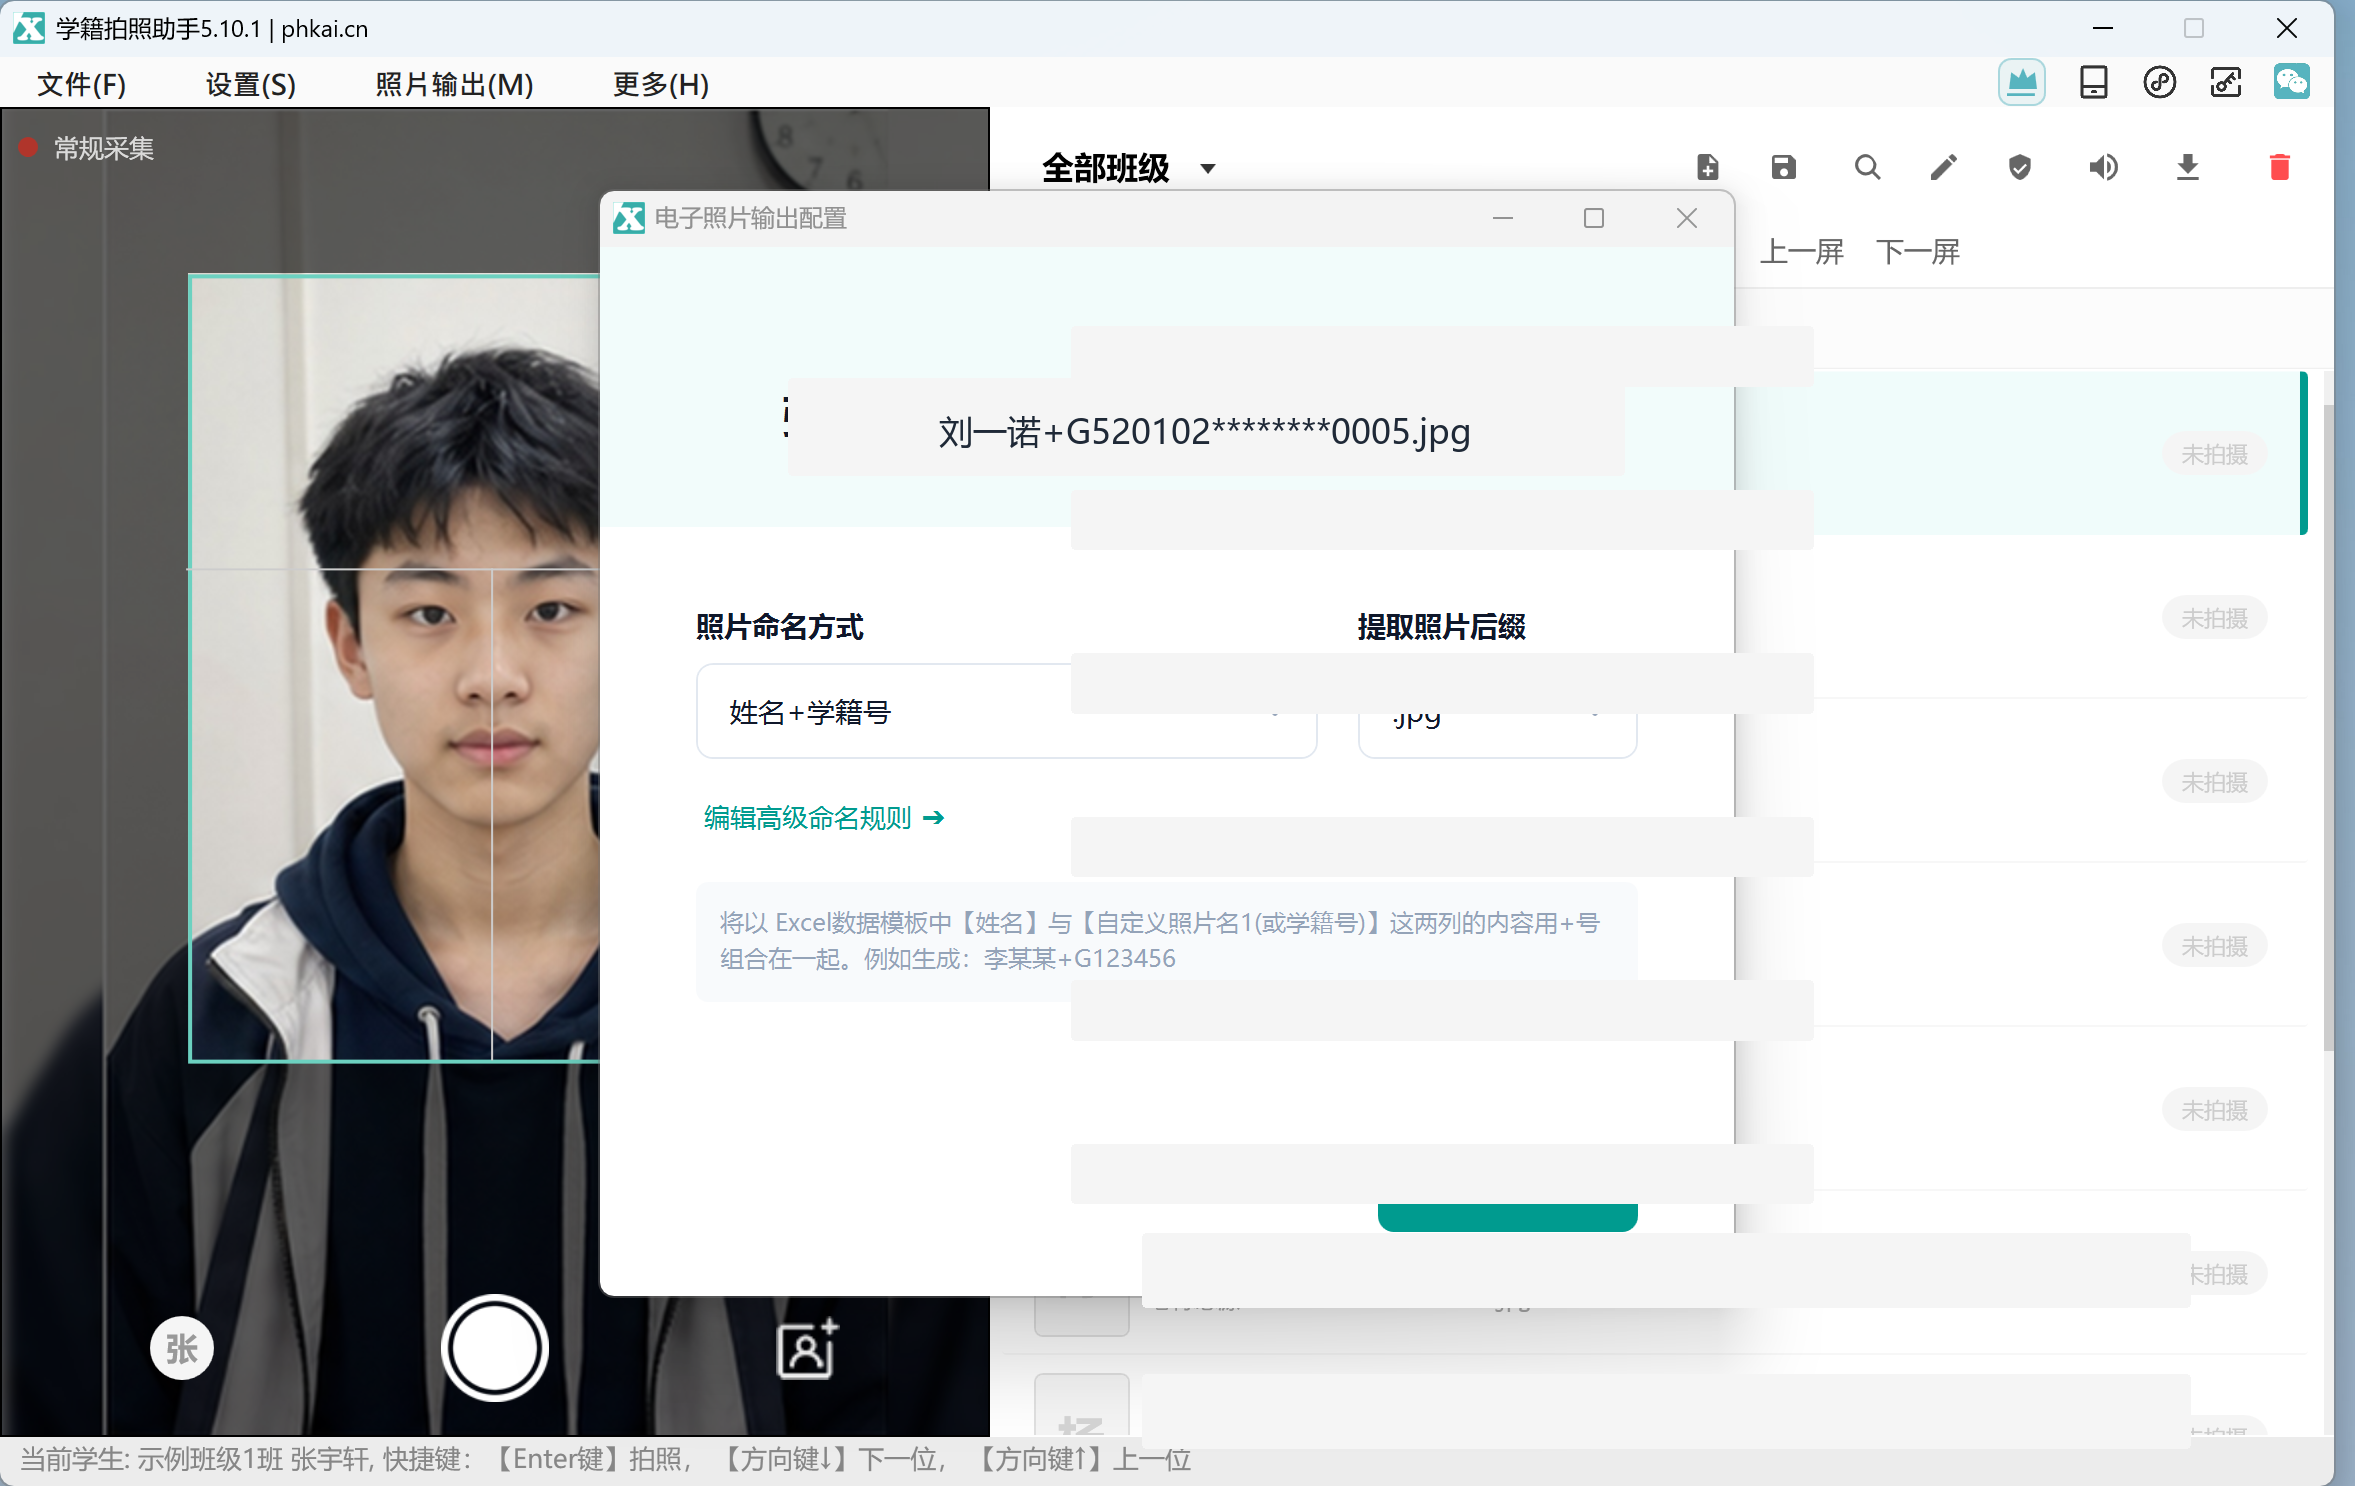Click the tablet device icon in top bar
The image size is (2355, 1486).
[x=2093, y=83]
